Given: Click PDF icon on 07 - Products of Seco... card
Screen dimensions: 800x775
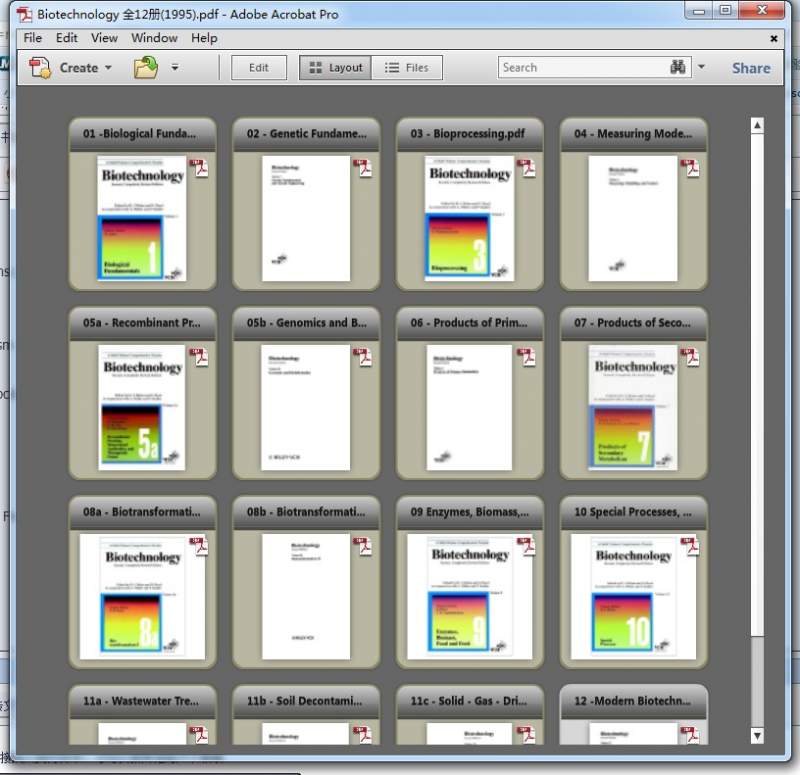Looking at the screenshot, I should tap(690, 357).
